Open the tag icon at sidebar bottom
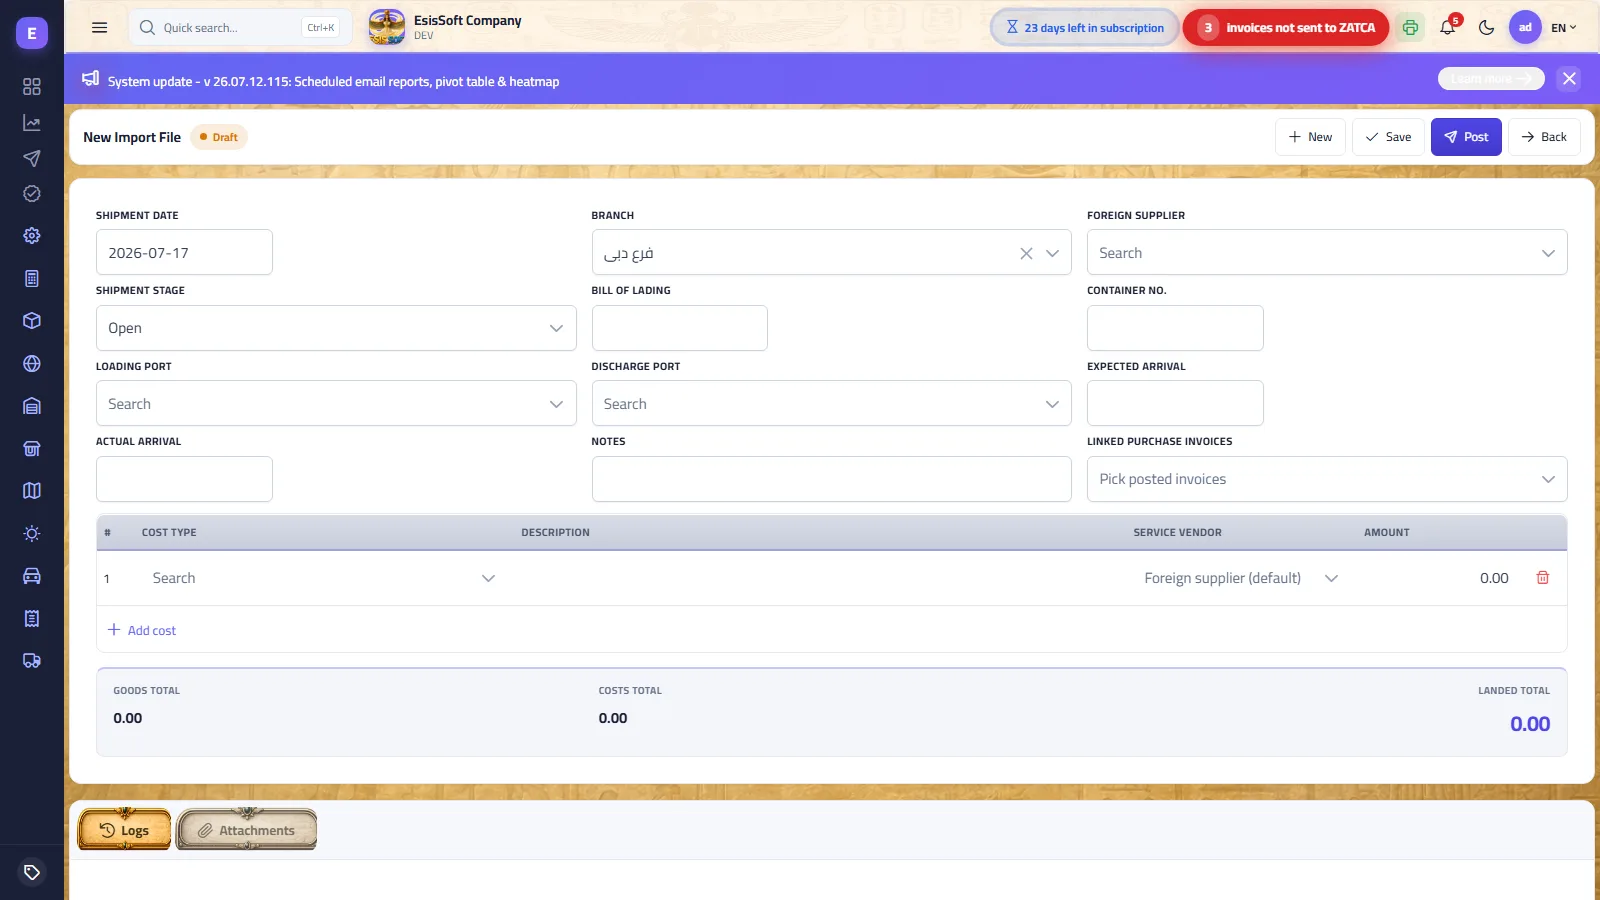The width and height of the screenshot is (1600, 900). point(32,872)
